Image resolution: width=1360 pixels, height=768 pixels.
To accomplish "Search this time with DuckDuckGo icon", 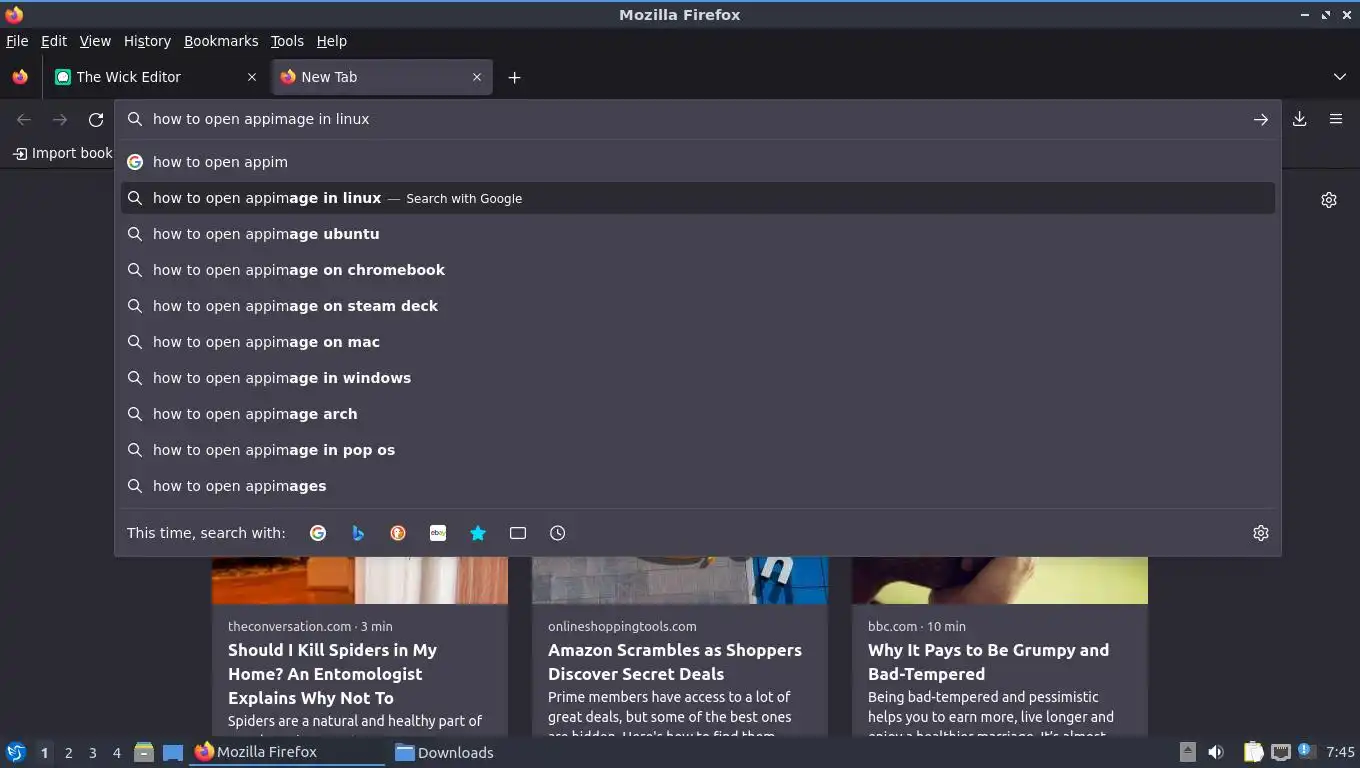I will pos(398,533).
